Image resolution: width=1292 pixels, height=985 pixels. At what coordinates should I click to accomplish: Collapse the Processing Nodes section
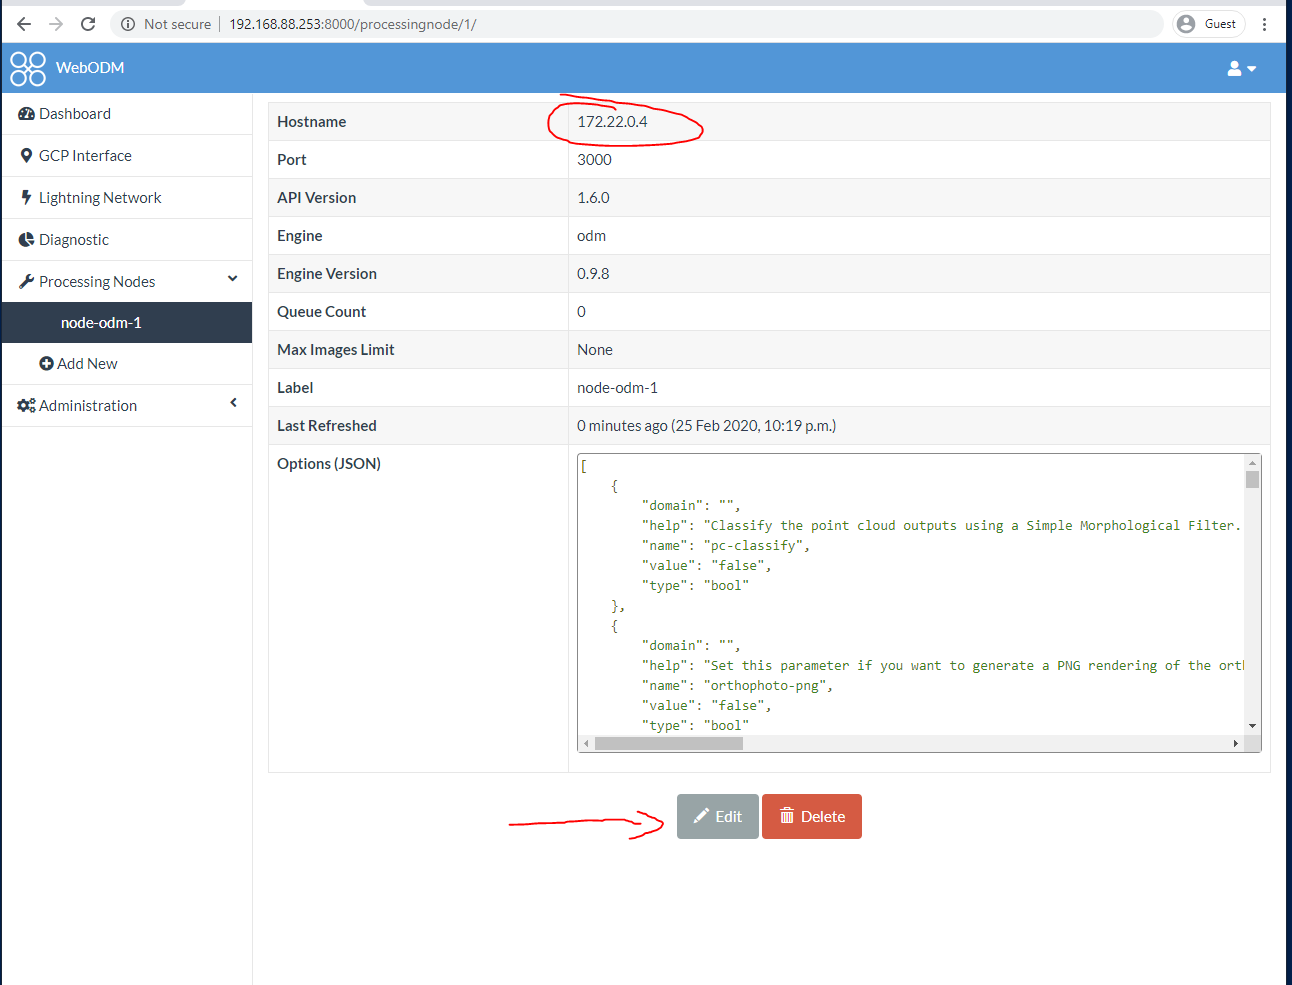233,281
